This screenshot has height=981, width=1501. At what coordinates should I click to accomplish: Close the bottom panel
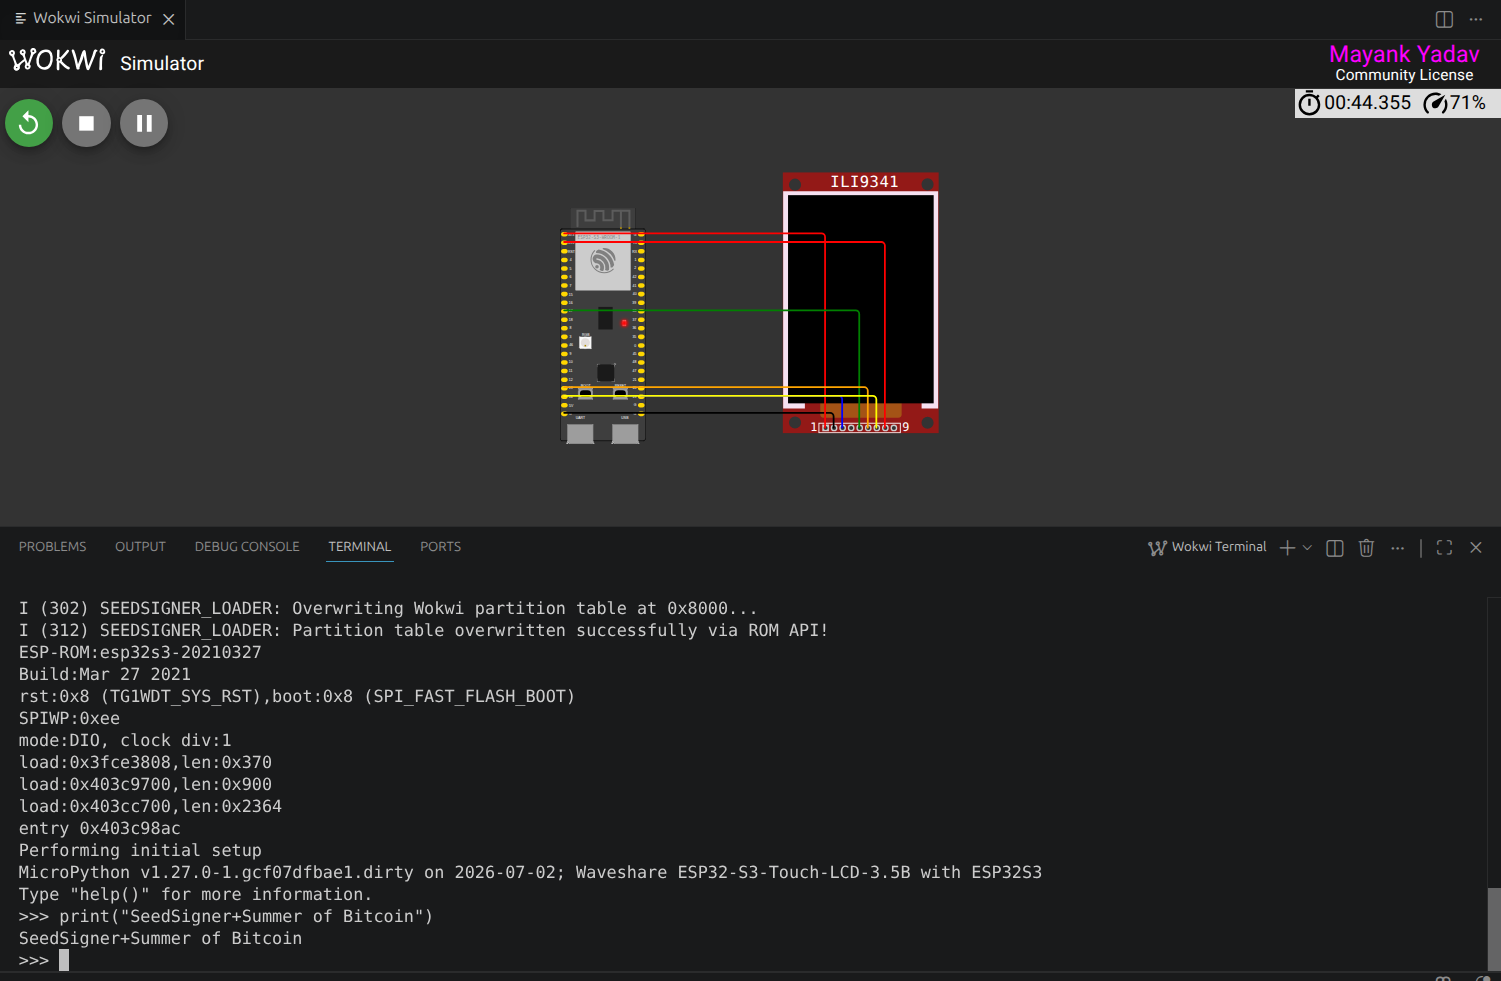click(1476, 548)
